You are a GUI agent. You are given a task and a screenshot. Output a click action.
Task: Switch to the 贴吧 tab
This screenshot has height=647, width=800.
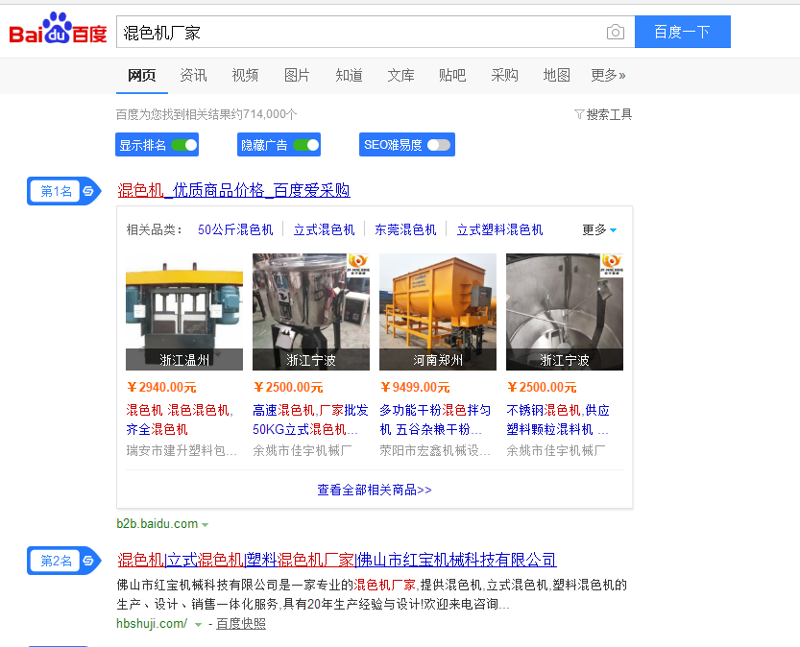(x=453, y=76)
